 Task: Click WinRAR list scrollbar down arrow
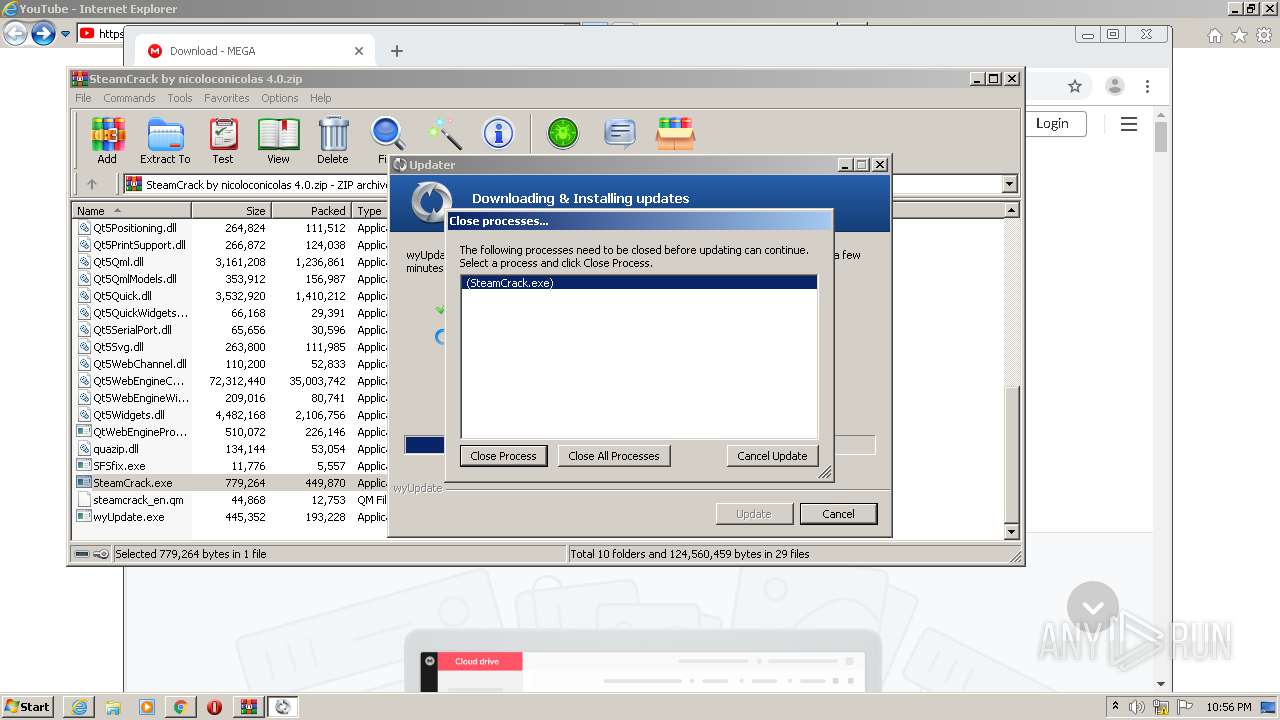pos(1011,532)
